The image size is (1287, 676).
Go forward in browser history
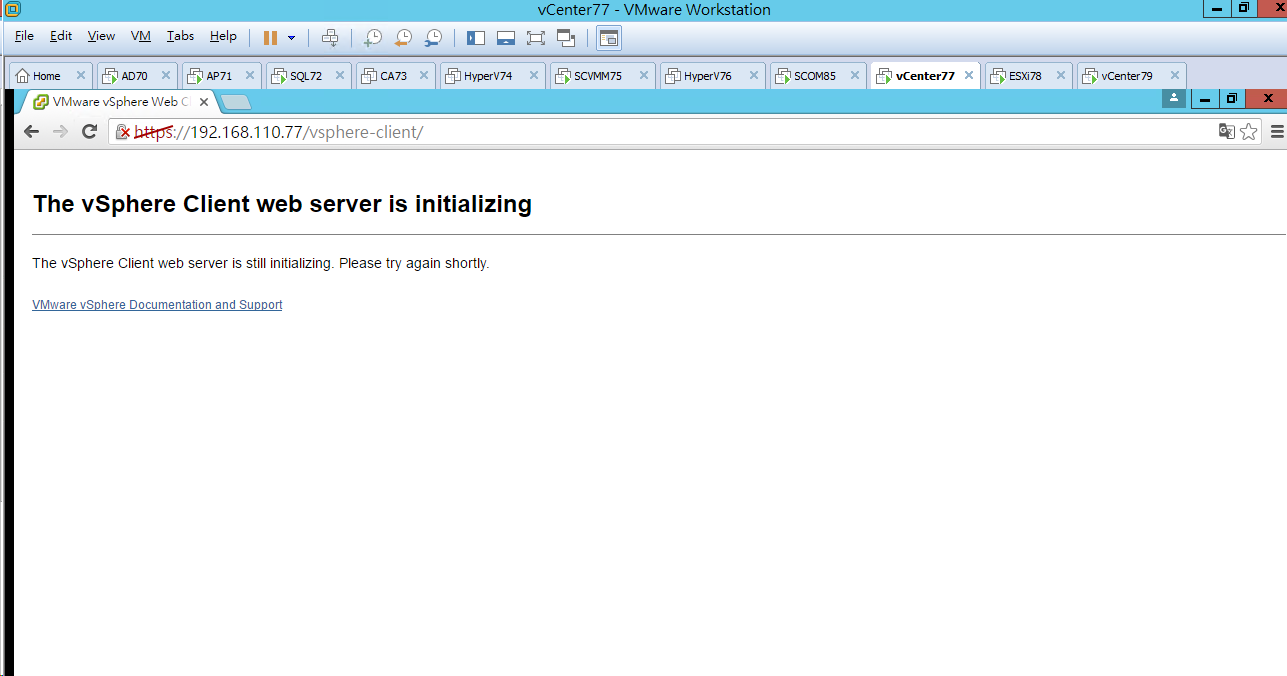(x=60, y=131)
